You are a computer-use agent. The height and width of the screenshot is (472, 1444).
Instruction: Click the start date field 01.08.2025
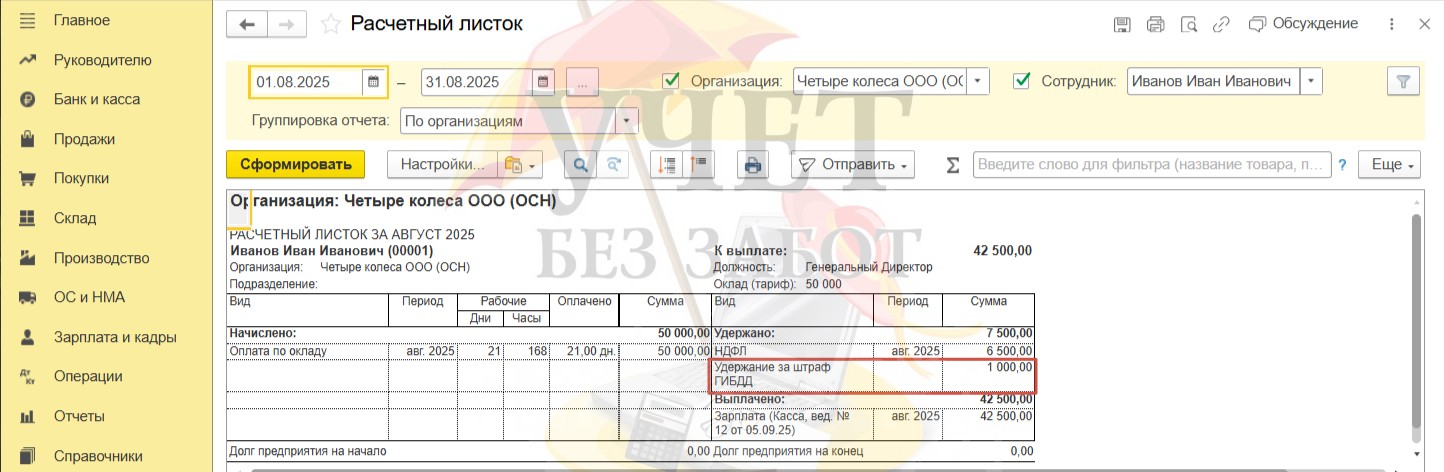(x=306, y=81)
